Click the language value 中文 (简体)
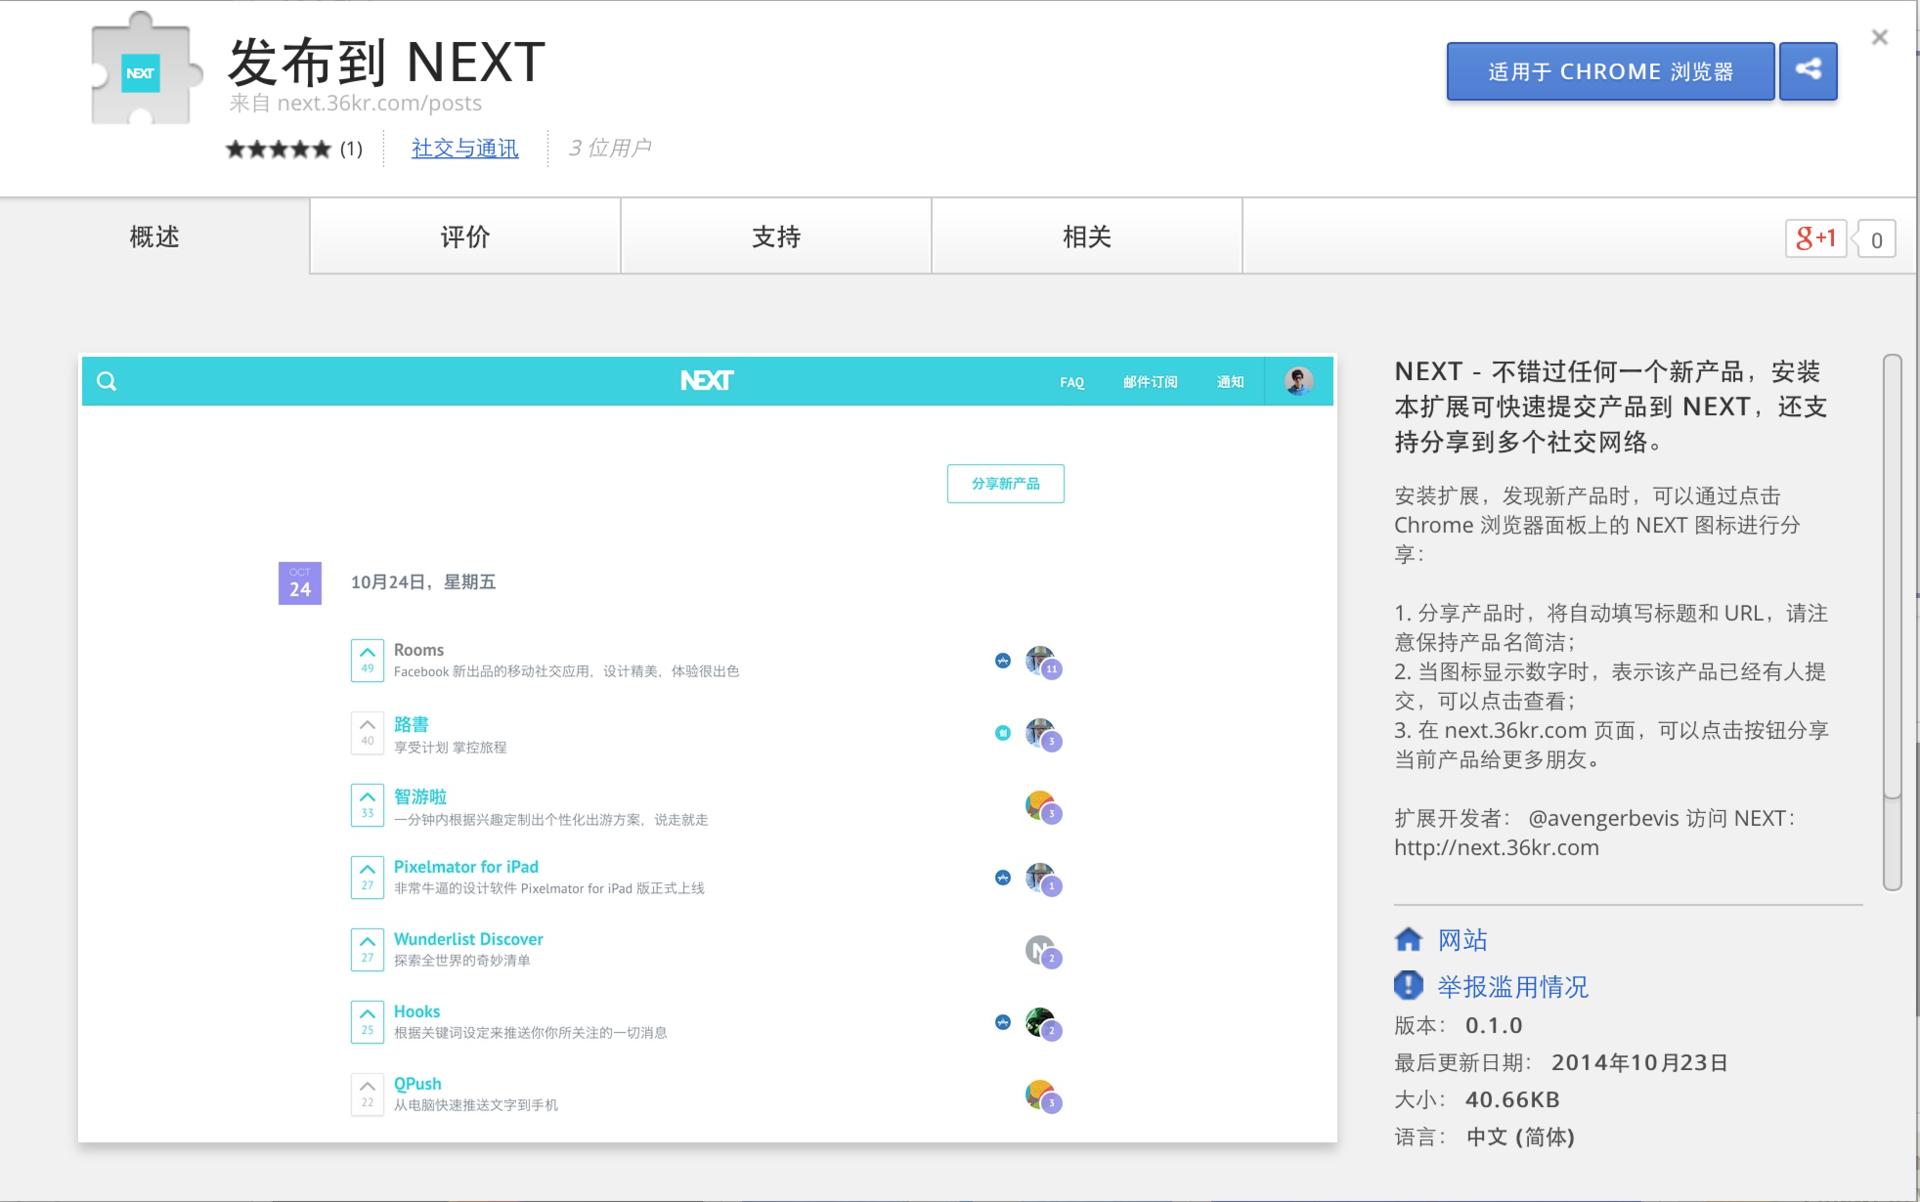 [1520, 1137]
